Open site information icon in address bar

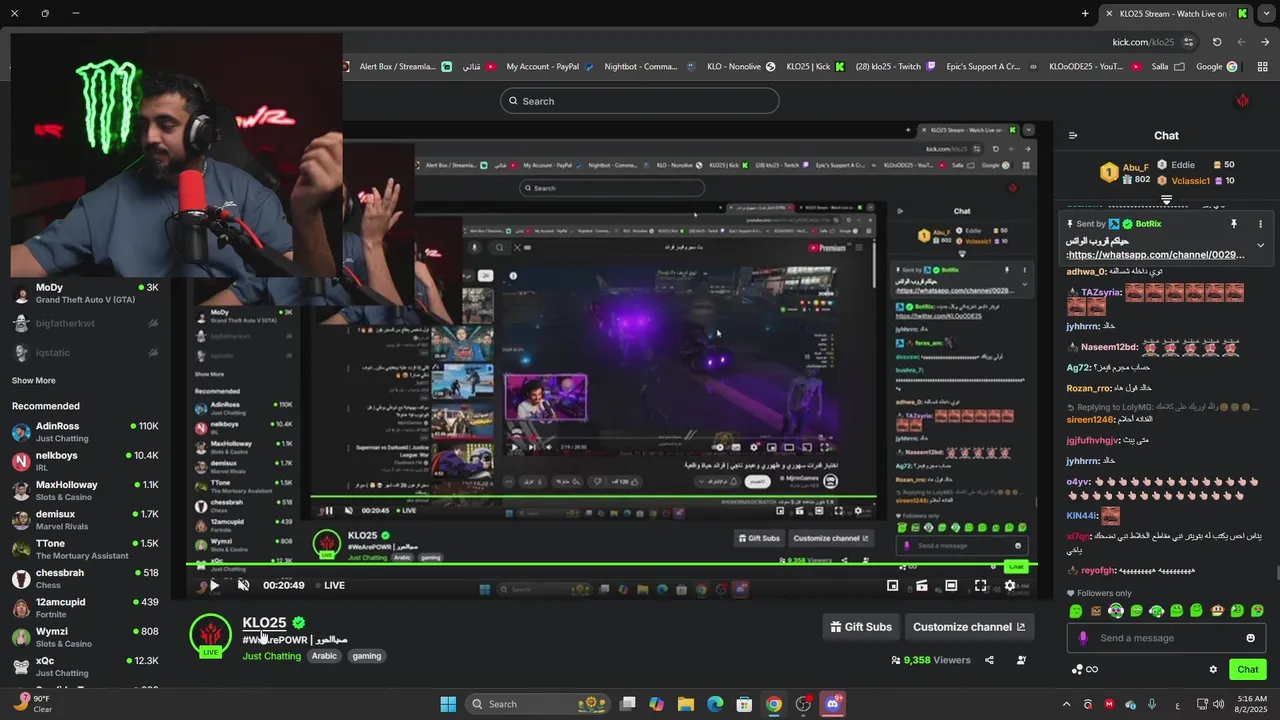pos(1188,42)
